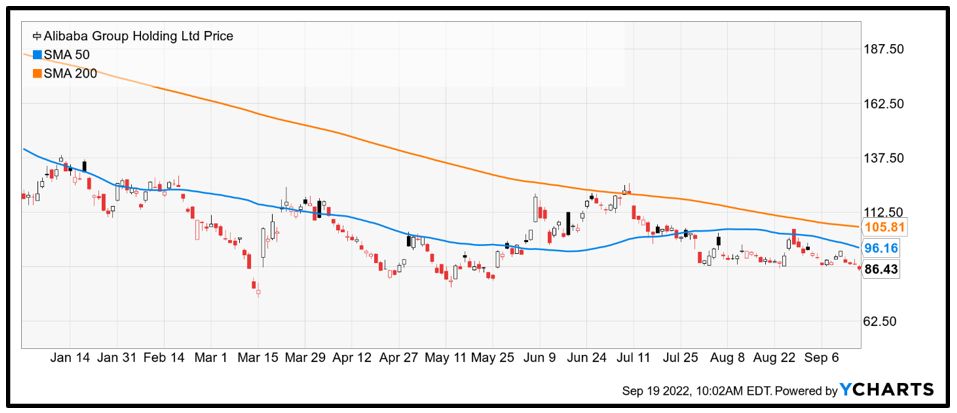Click the Jun 9 date label
The image size is (957, 413).
540,357
